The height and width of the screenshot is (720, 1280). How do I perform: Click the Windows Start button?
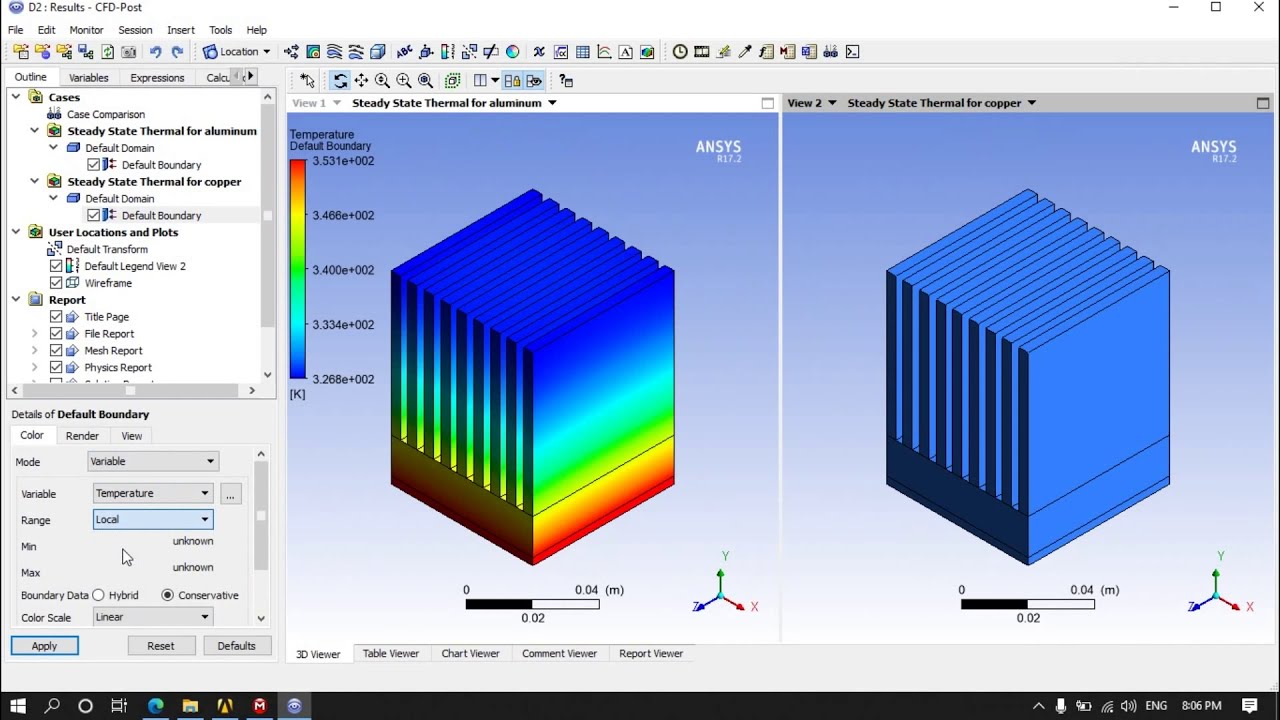[18, 706]
